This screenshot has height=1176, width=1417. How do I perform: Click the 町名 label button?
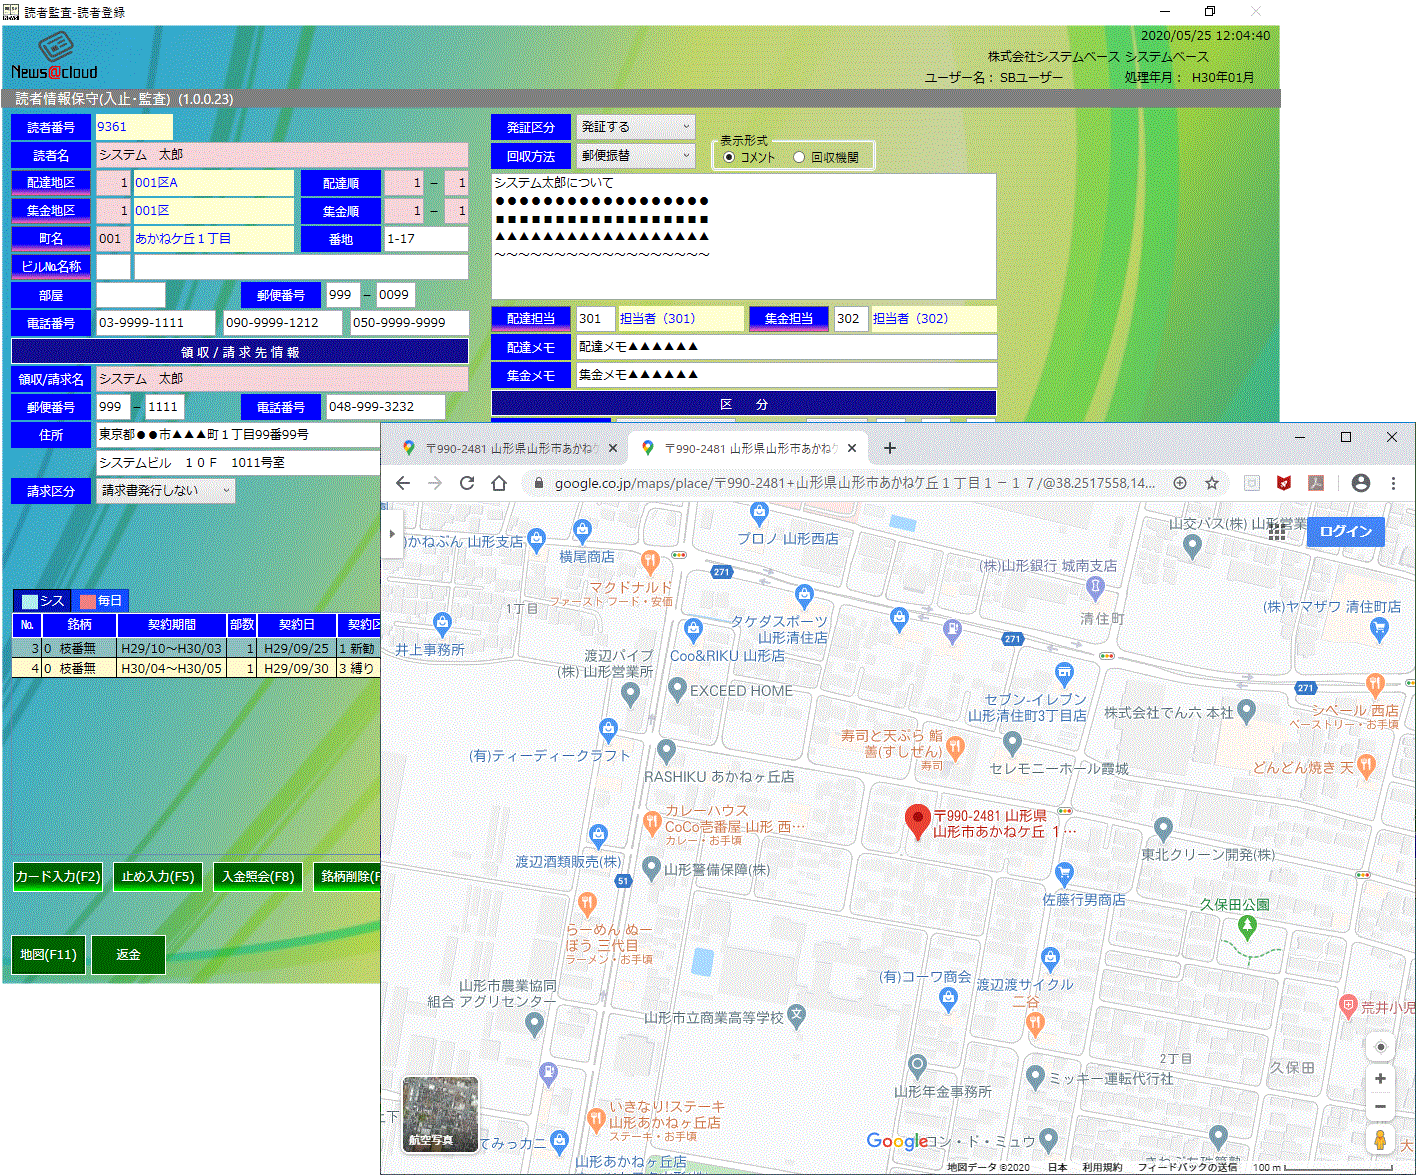pyautogui.click(x=51, y=239)
